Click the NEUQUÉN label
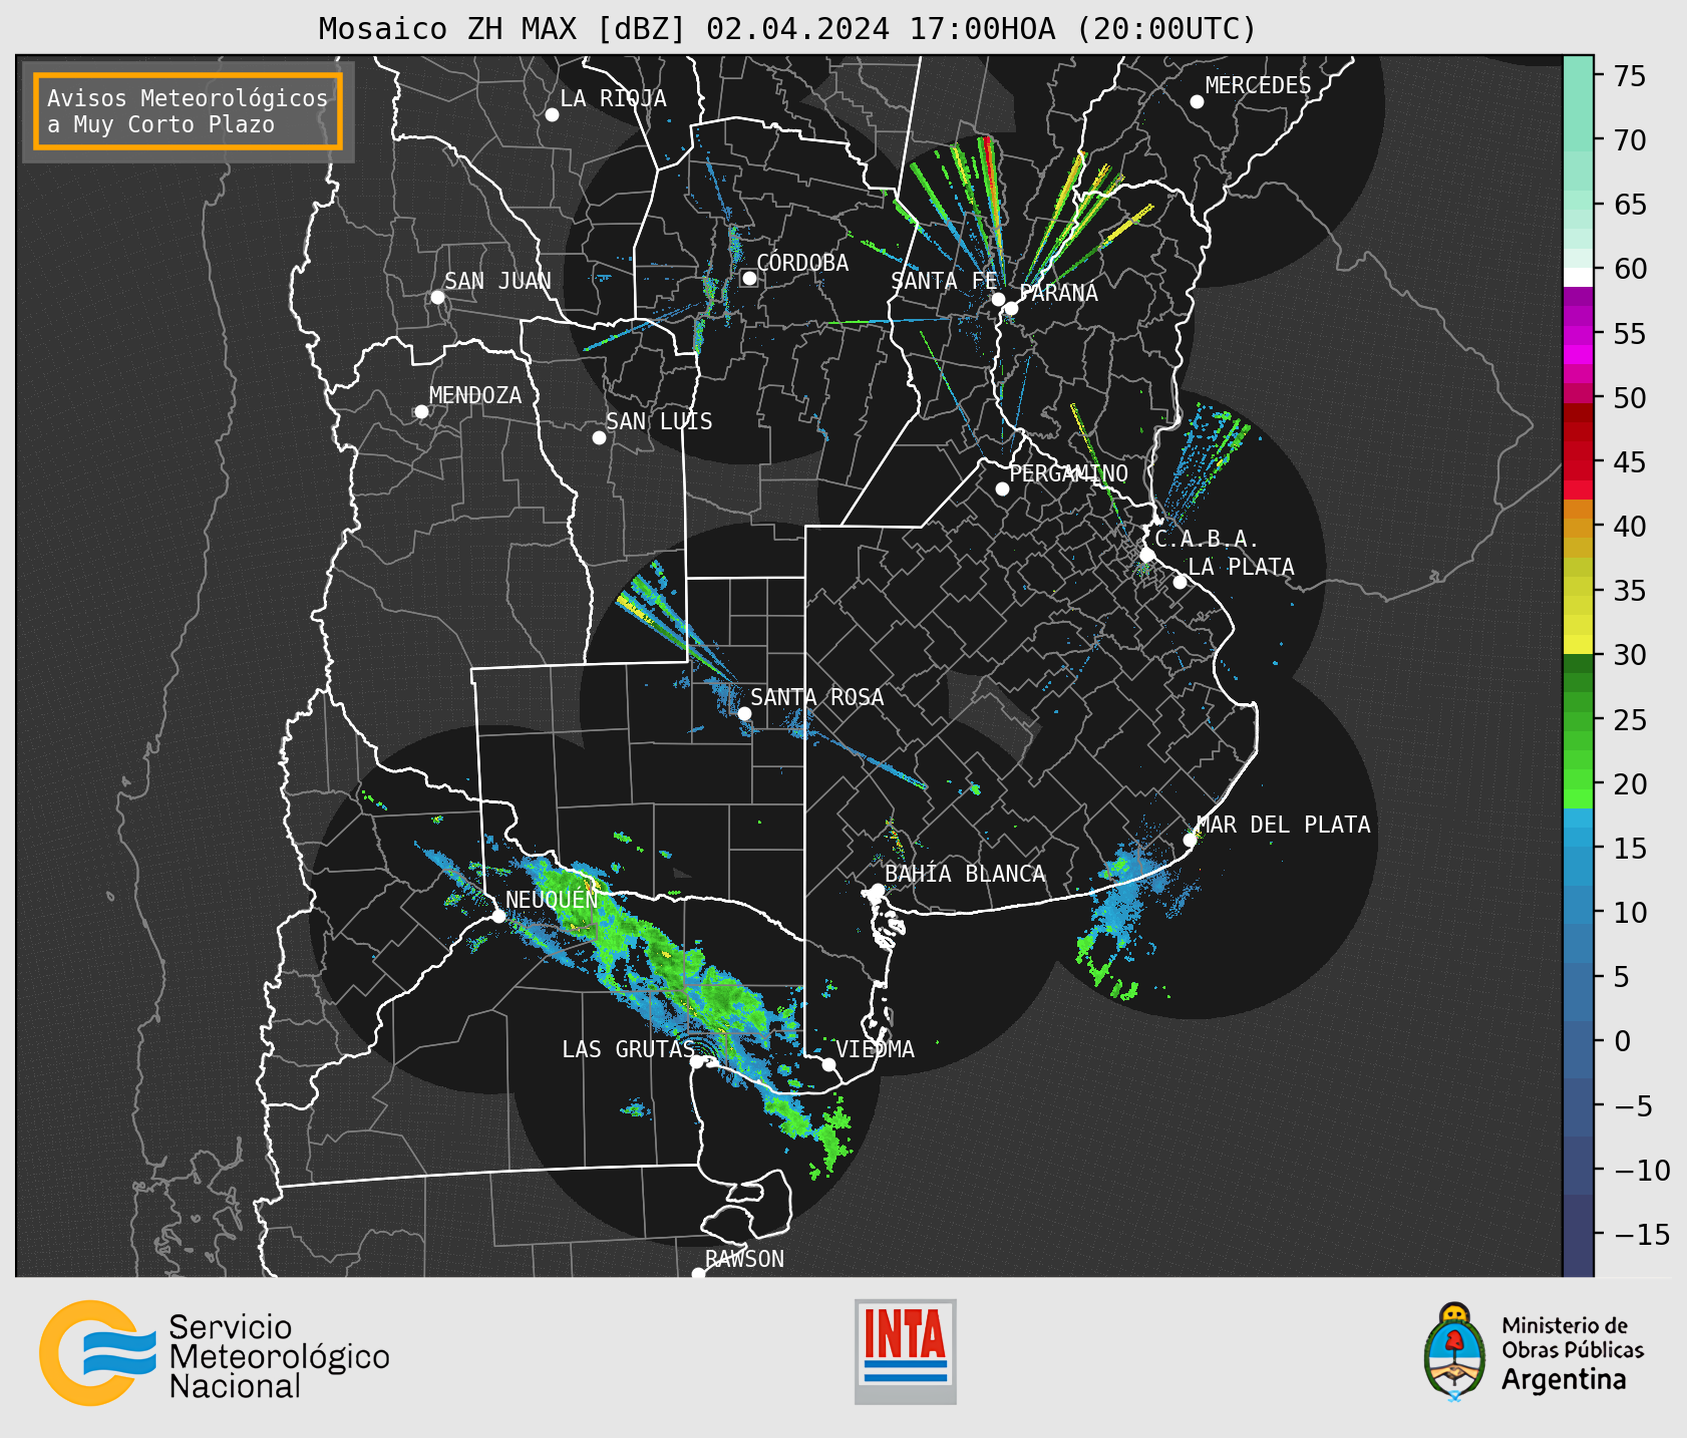Screen dimensions: 1687x1438 (x=552, y=900)
